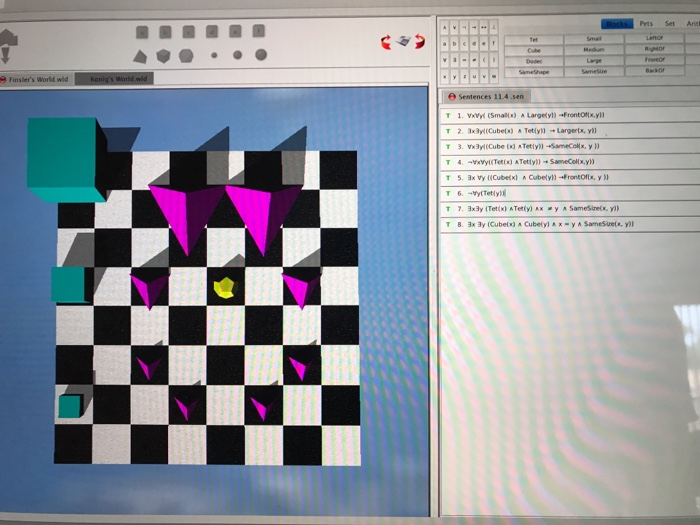Choose the cube shape in the world toolbar
The width and height of the screenshot is (700, 525).
[163, 56]
